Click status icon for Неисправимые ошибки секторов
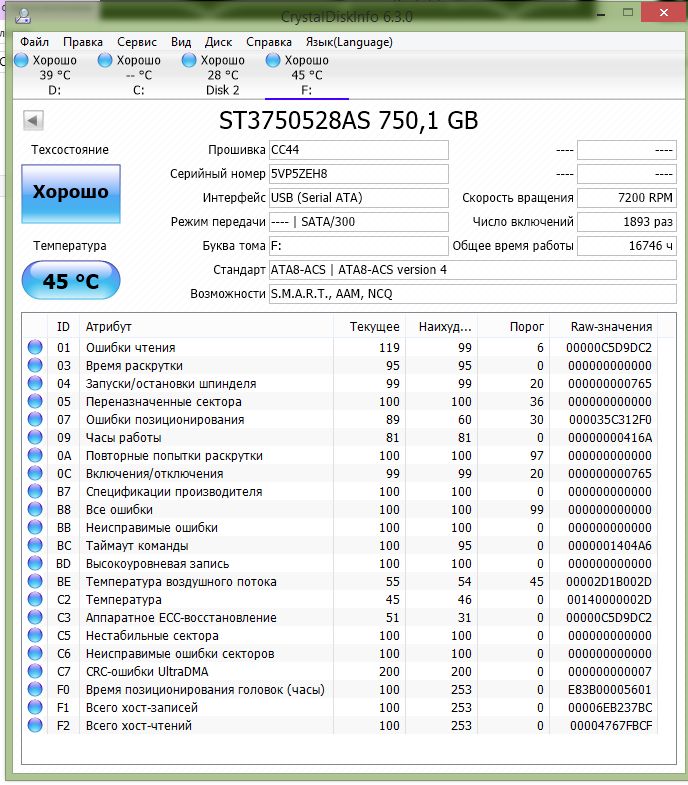 [x=35, y=653]
